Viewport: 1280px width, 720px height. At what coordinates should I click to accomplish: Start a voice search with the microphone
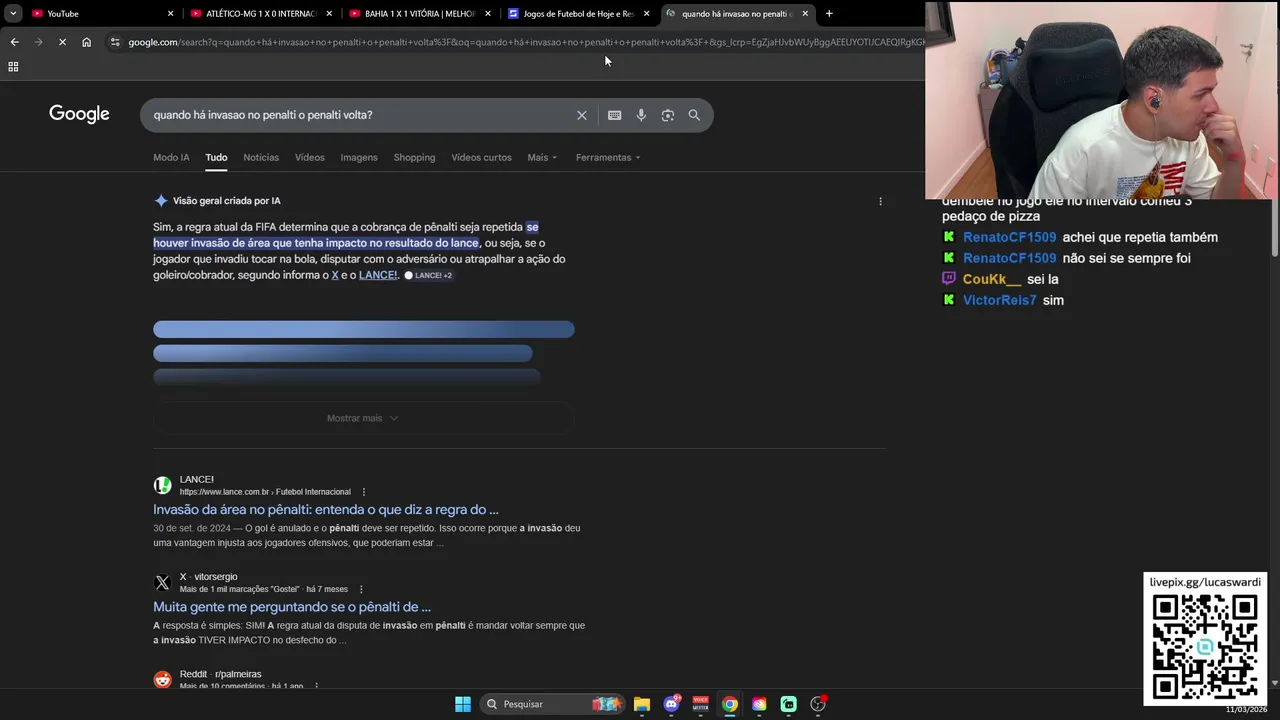point(641,115)
